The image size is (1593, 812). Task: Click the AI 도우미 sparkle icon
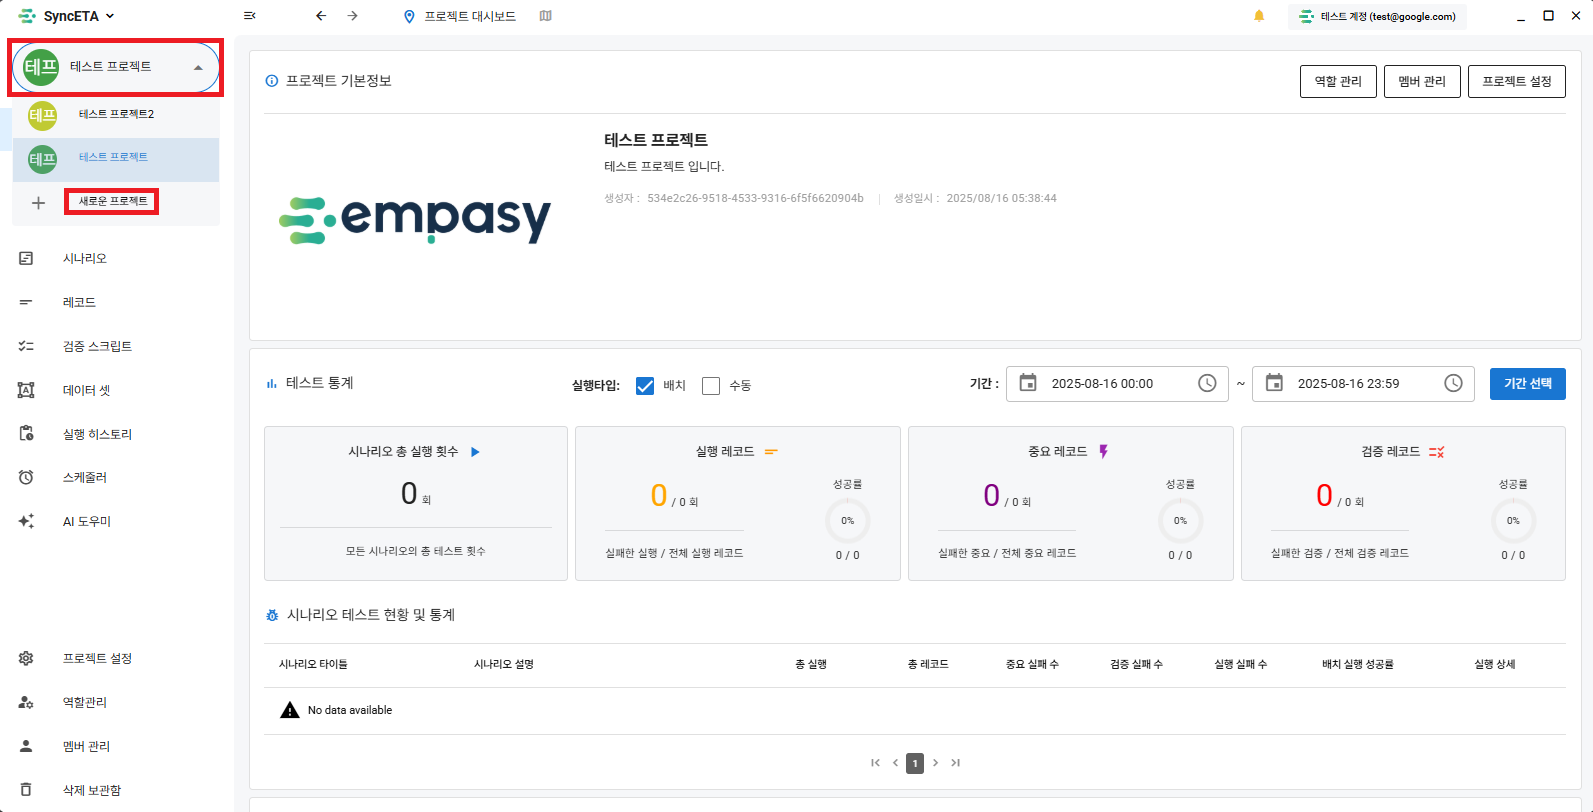[x=26, y=521]
